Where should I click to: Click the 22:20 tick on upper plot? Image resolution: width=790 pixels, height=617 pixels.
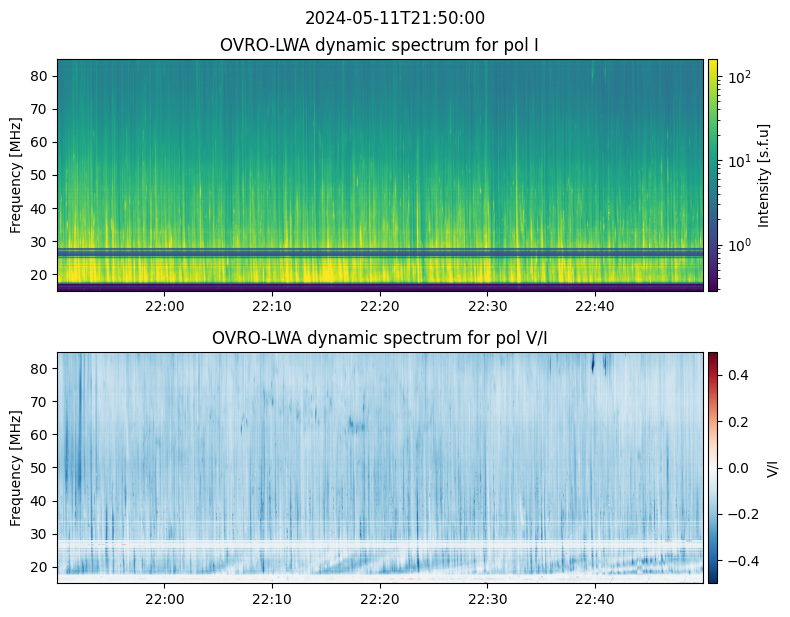(x=380, y=306)
